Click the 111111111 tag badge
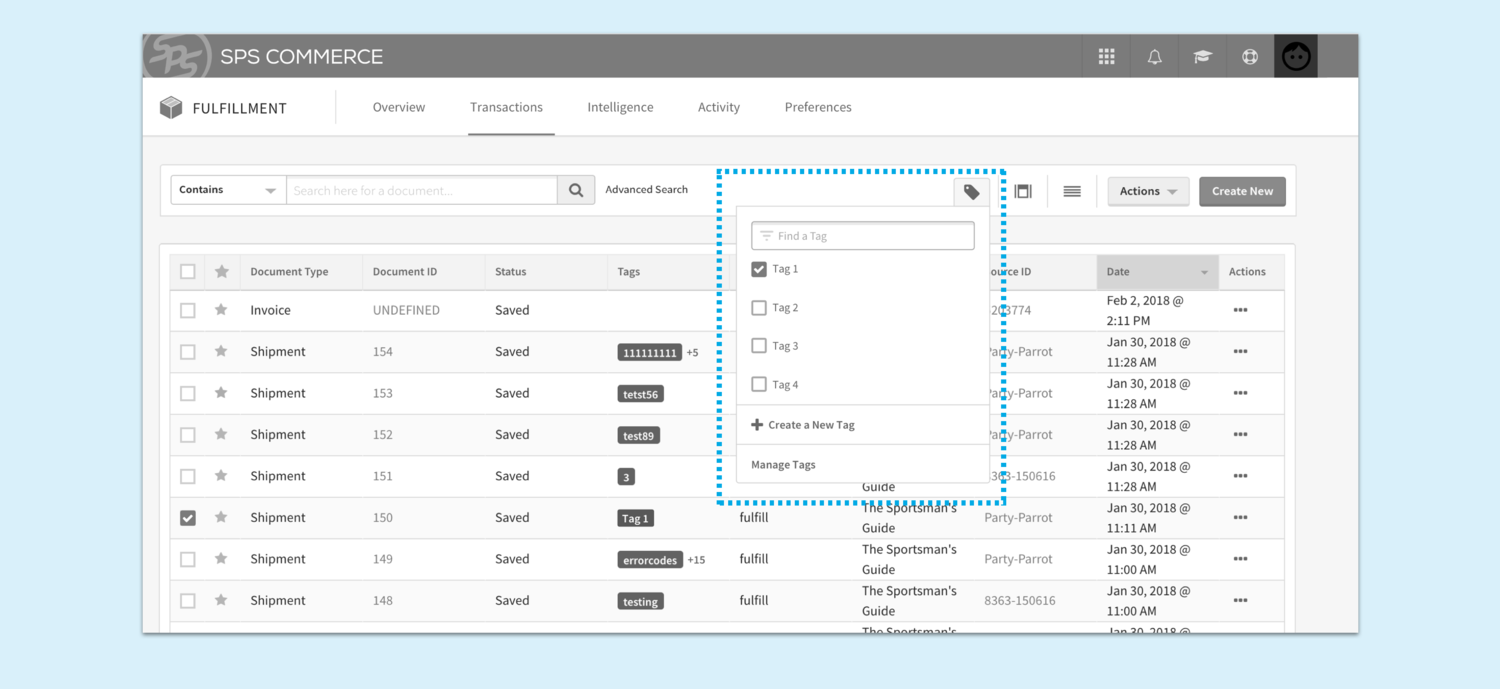This screenshot has width=1500, height=689. point(650,353)
